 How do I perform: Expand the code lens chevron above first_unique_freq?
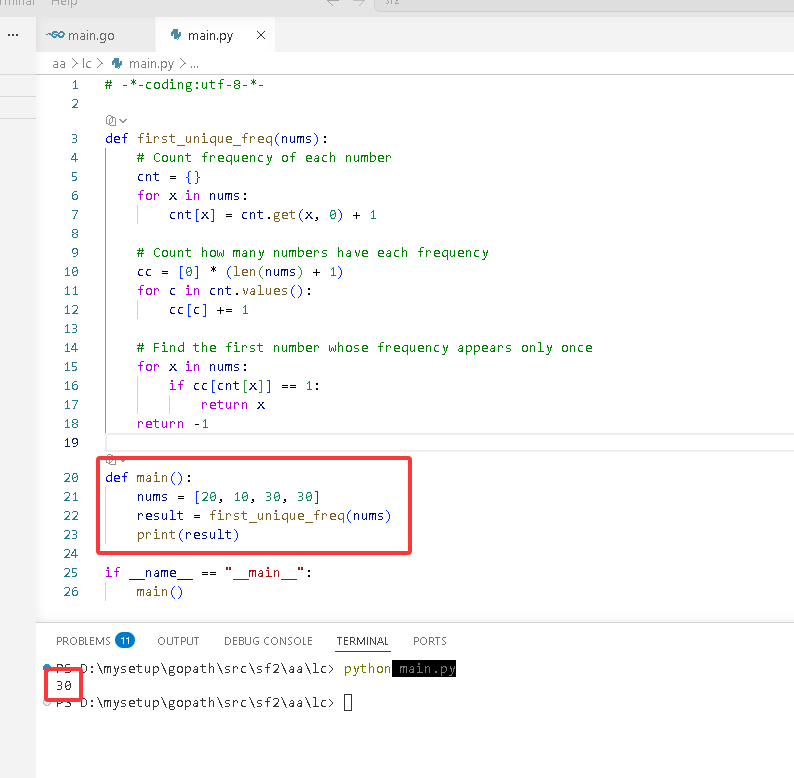[x=123, y=121]
